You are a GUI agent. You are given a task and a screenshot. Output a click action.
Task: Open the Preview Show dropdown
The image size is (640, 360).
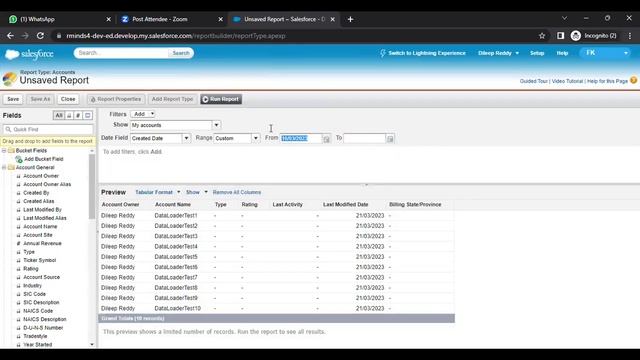(197, 192)
